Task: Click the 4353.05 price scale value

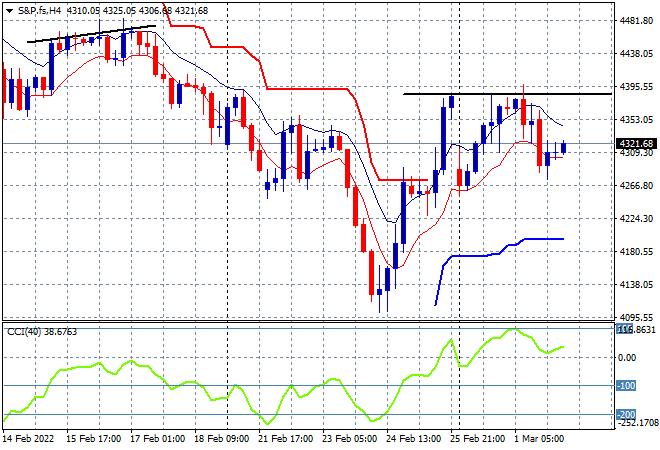Action: click(636, 120)
